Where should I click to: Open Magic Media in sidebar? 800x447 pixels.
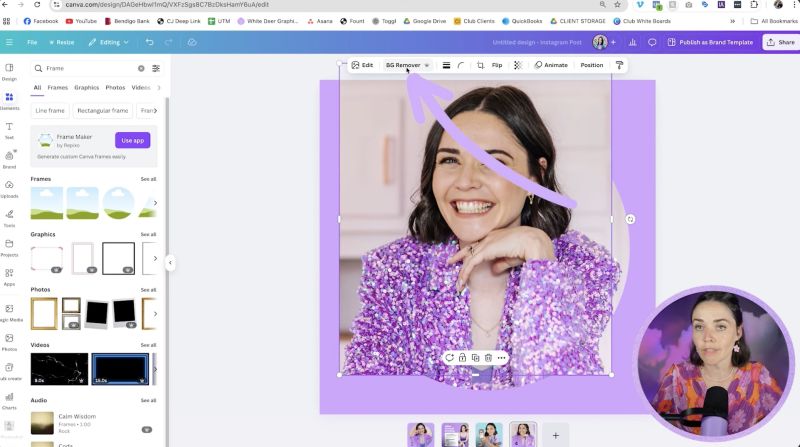(9, 312)
